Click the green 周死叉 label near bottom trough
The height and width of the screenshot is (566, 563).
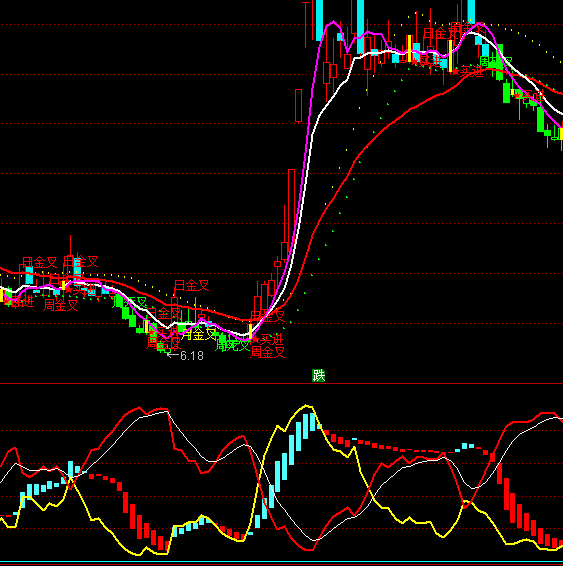point(232,345)
